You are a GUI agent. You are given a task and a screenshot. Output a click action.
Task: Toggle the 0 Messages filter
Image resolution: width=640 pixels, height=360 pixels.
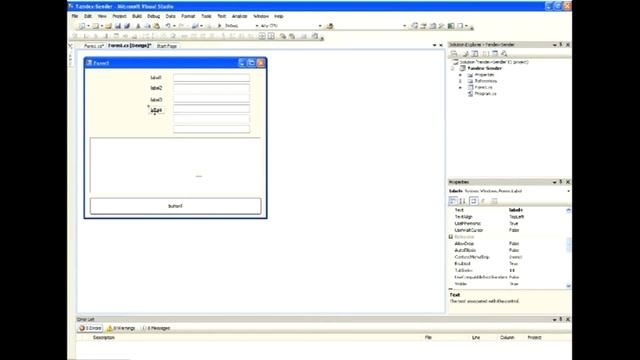tap(156, 328)
